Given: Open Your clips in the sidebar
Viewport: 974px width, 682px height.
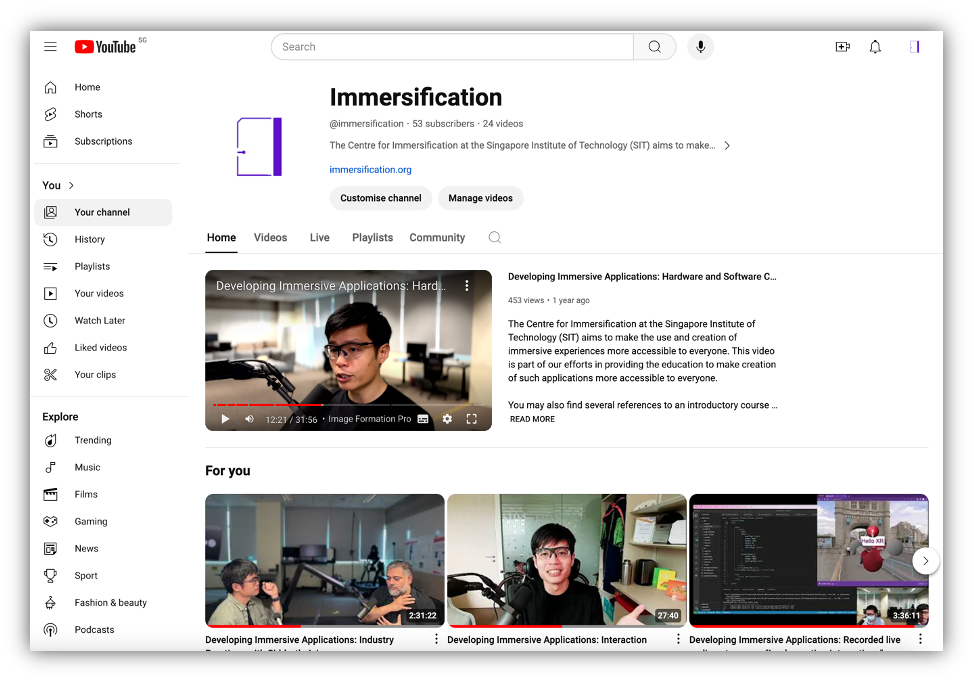Looking at the screenshot, I should [103, 375].
